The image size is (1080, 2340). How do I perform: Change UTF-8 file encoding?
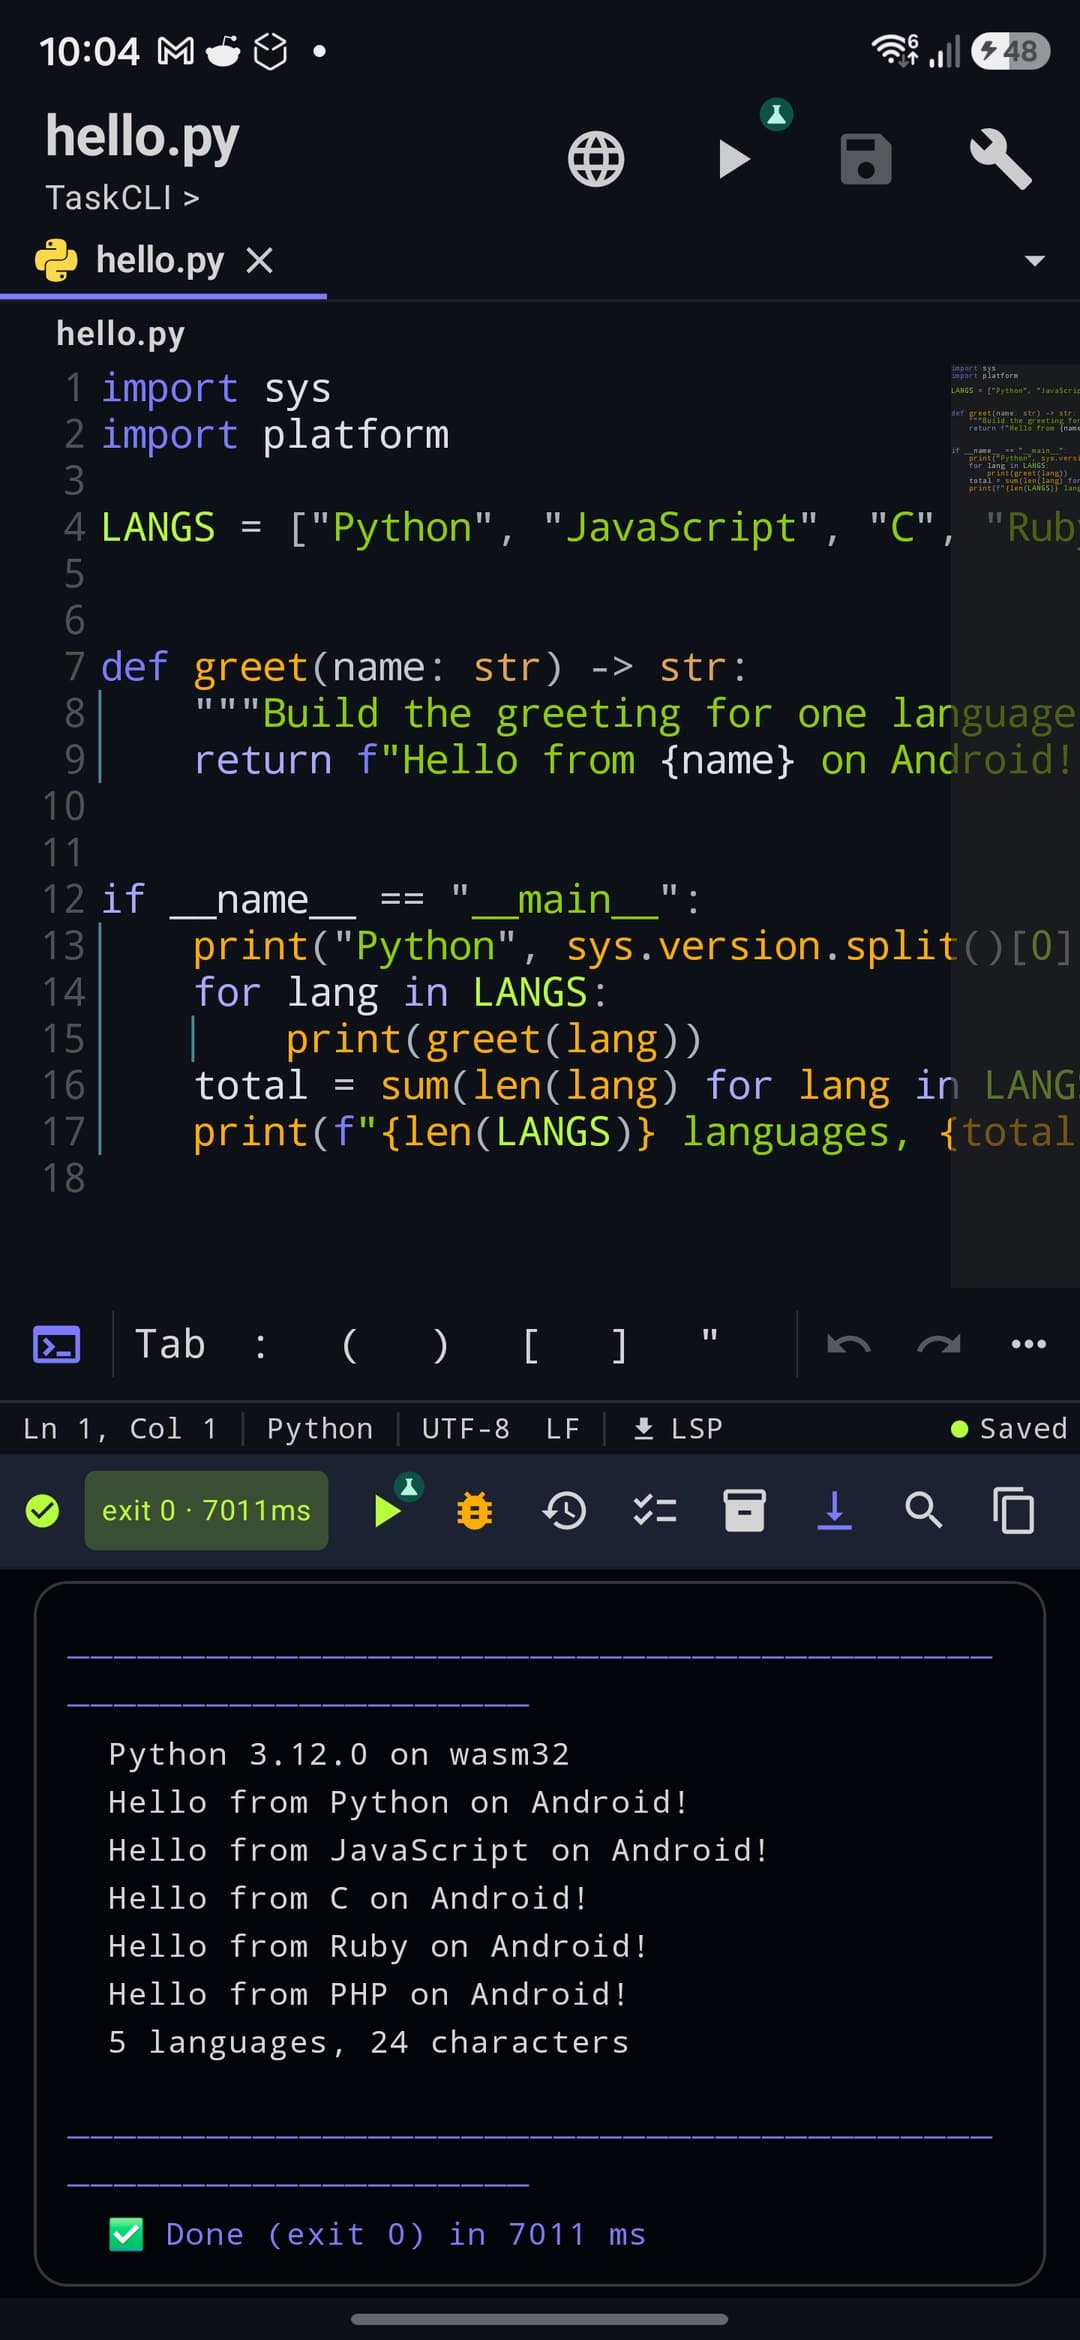(465, 1429)
